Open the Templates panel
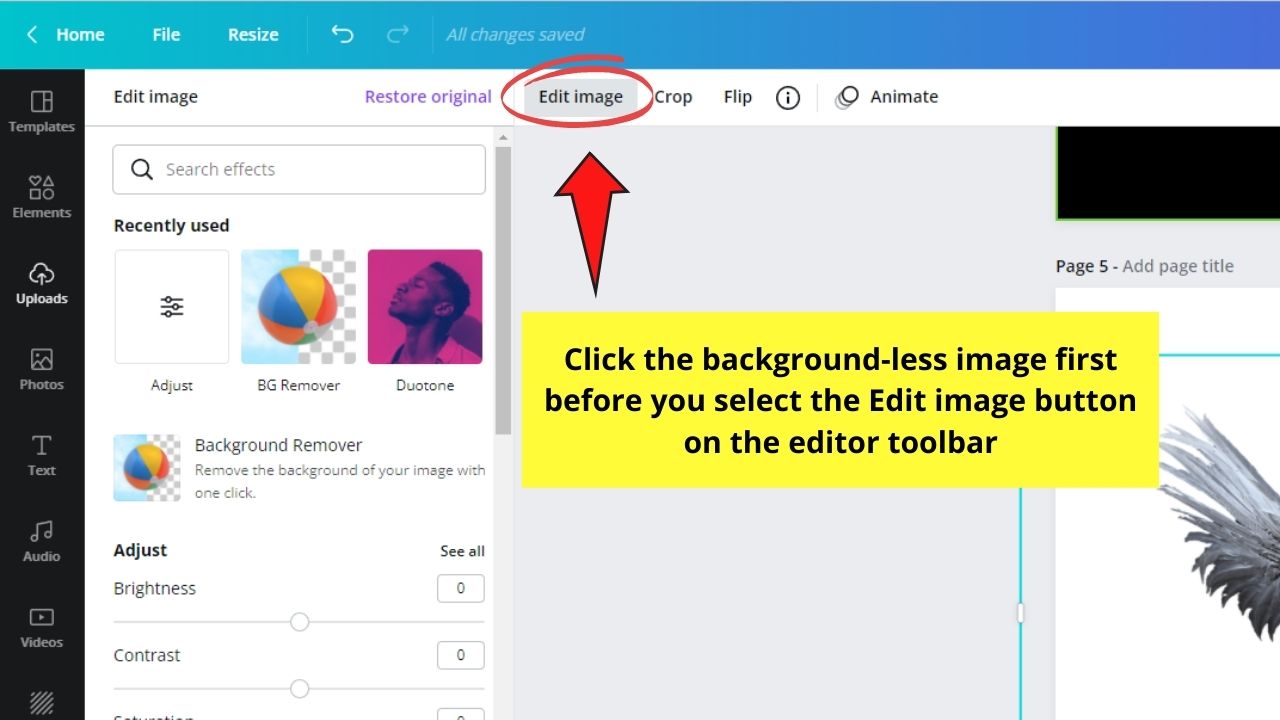 click(41, 110)
